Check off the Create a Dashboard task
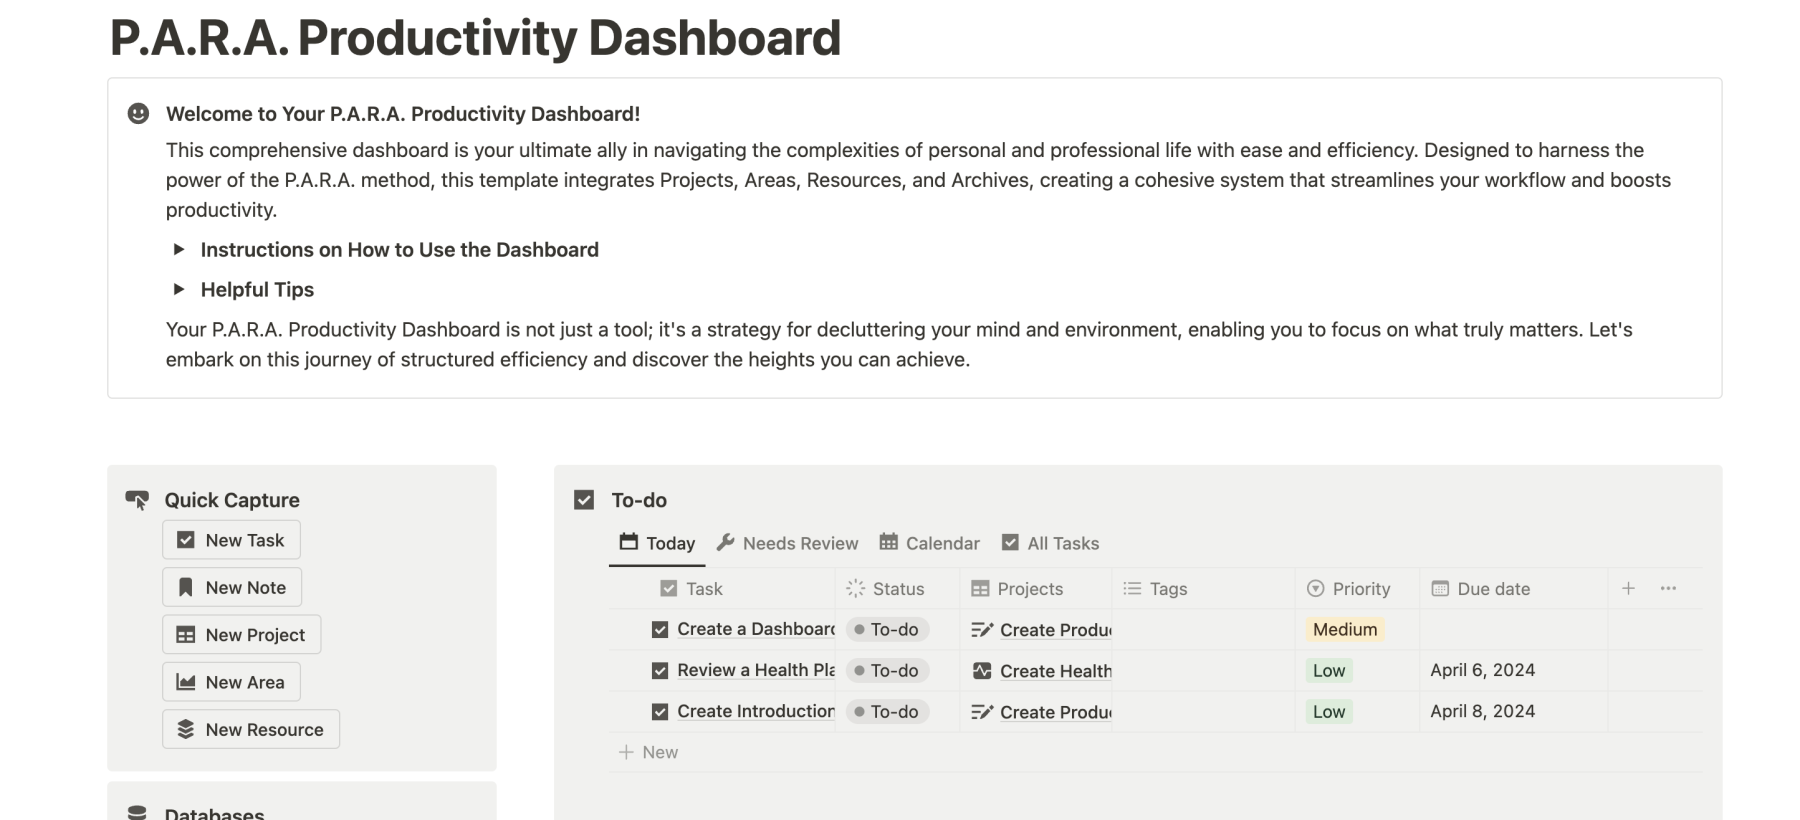 click(660, 630)
